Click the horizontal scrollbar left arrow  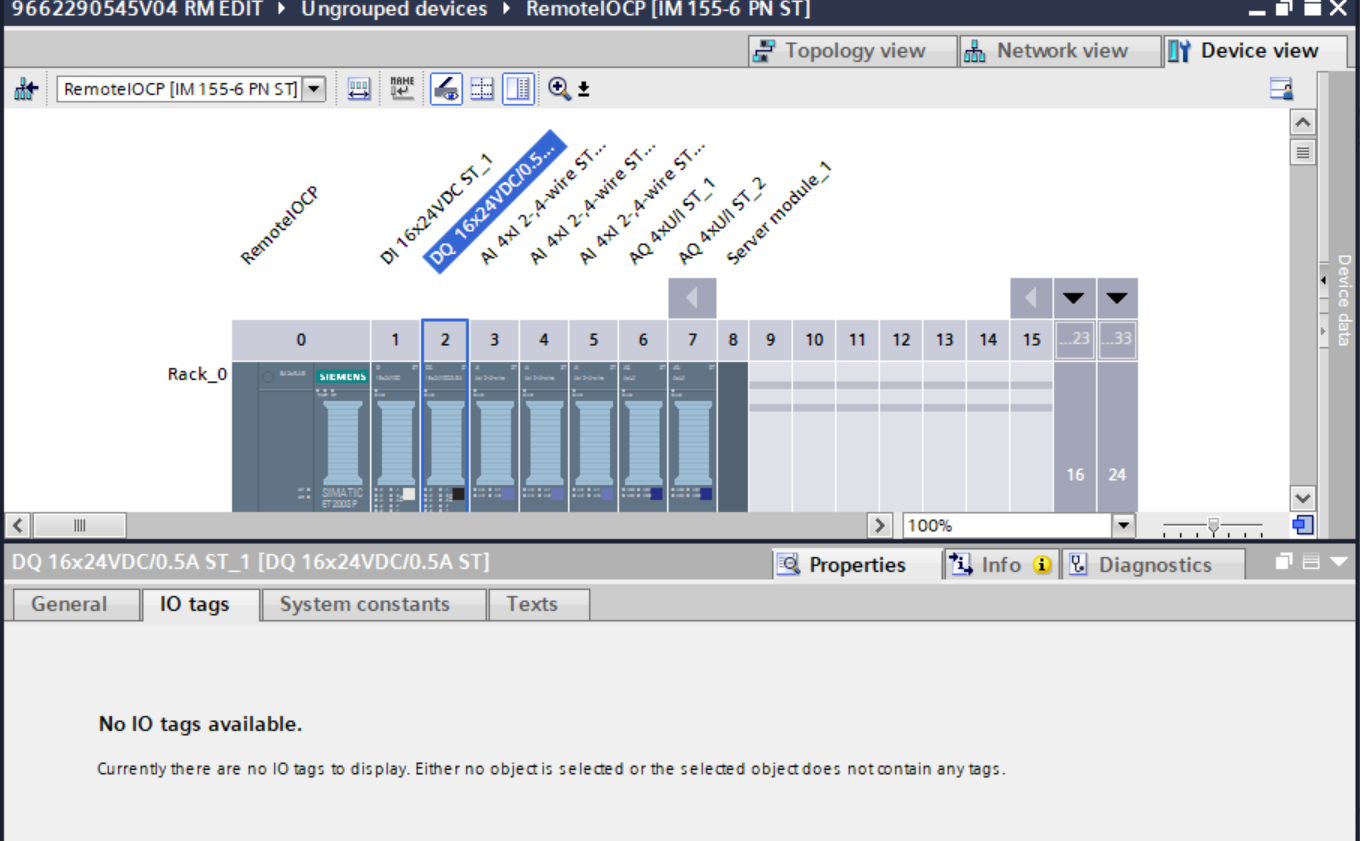tap(18, 525)
